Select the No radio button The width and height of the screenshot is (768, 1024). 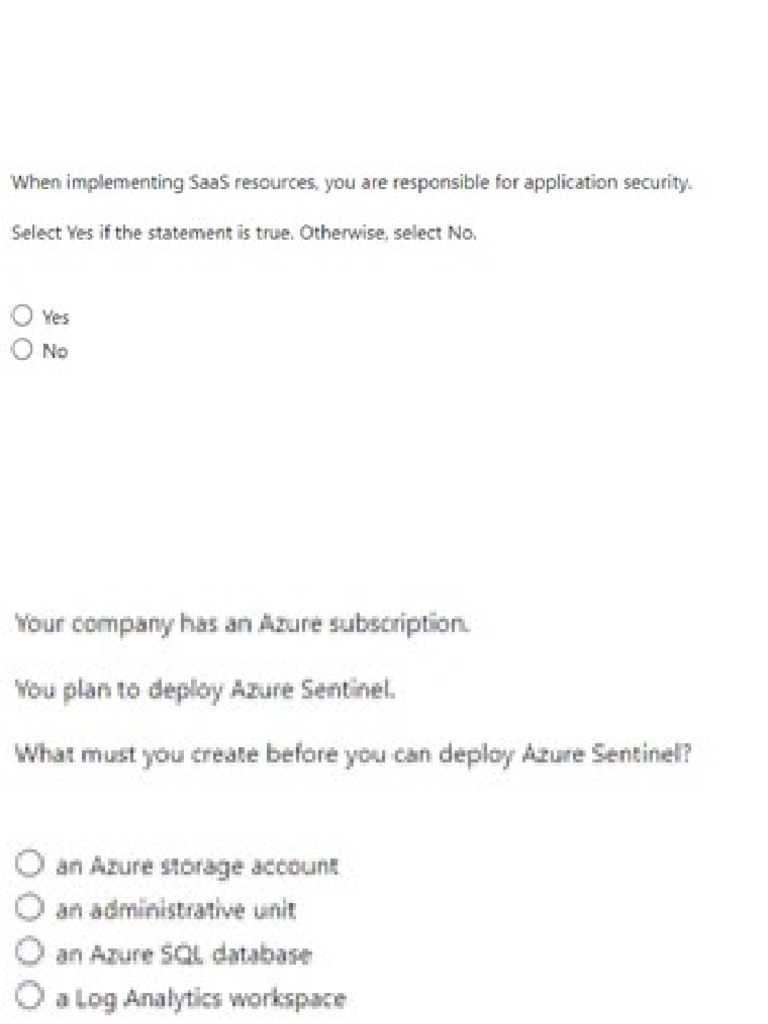[x=22, y=350]
